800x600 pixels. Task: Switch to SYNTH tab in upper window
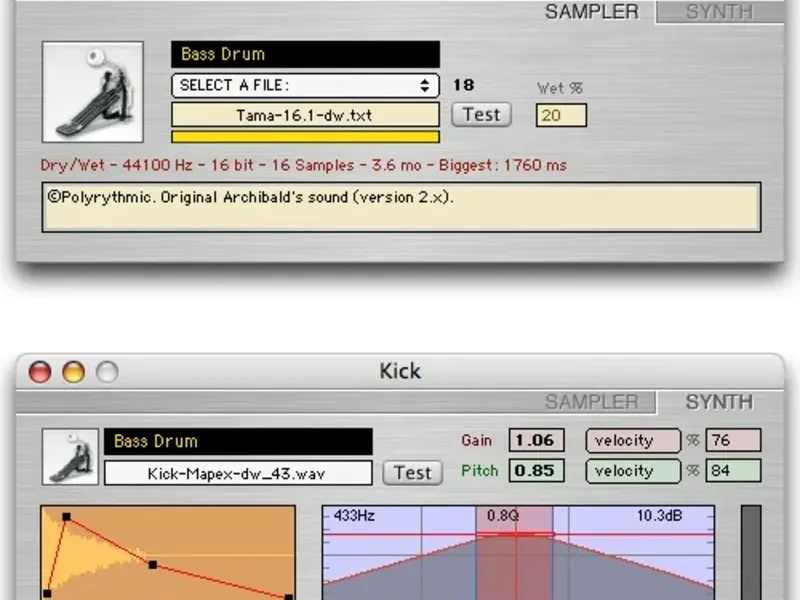coord(719,12)
